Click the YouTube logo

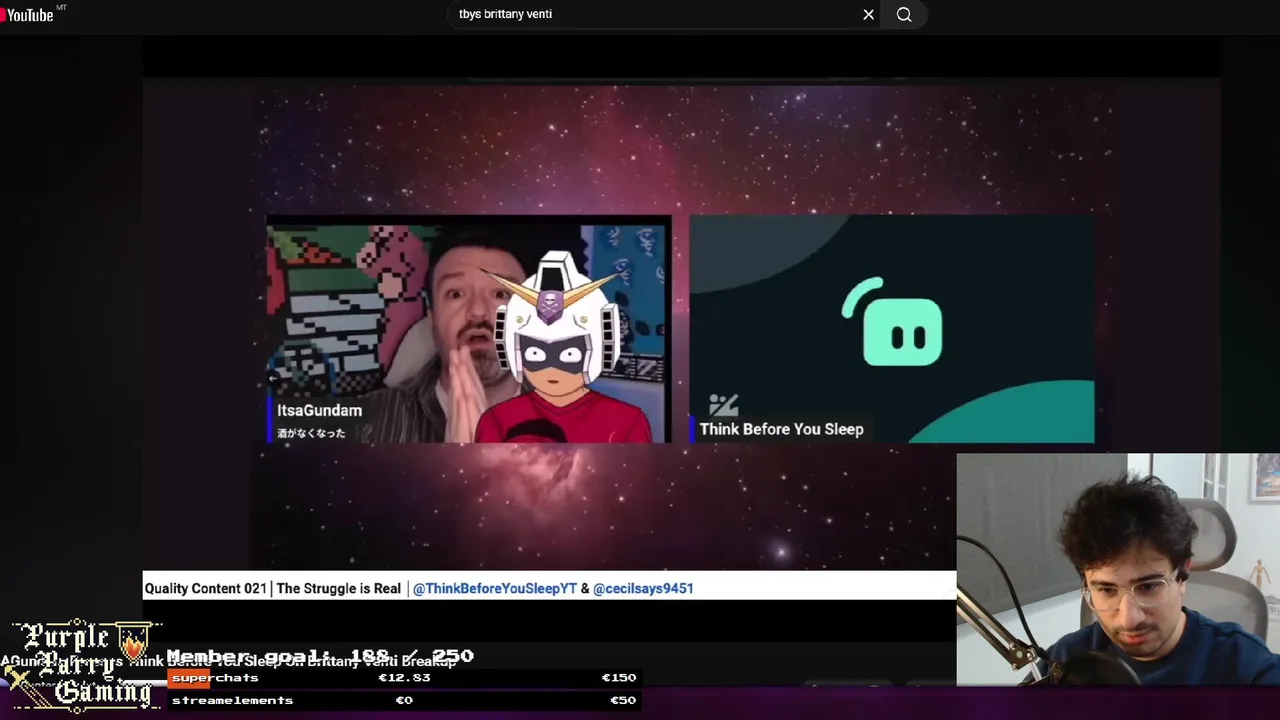(27, 14)
